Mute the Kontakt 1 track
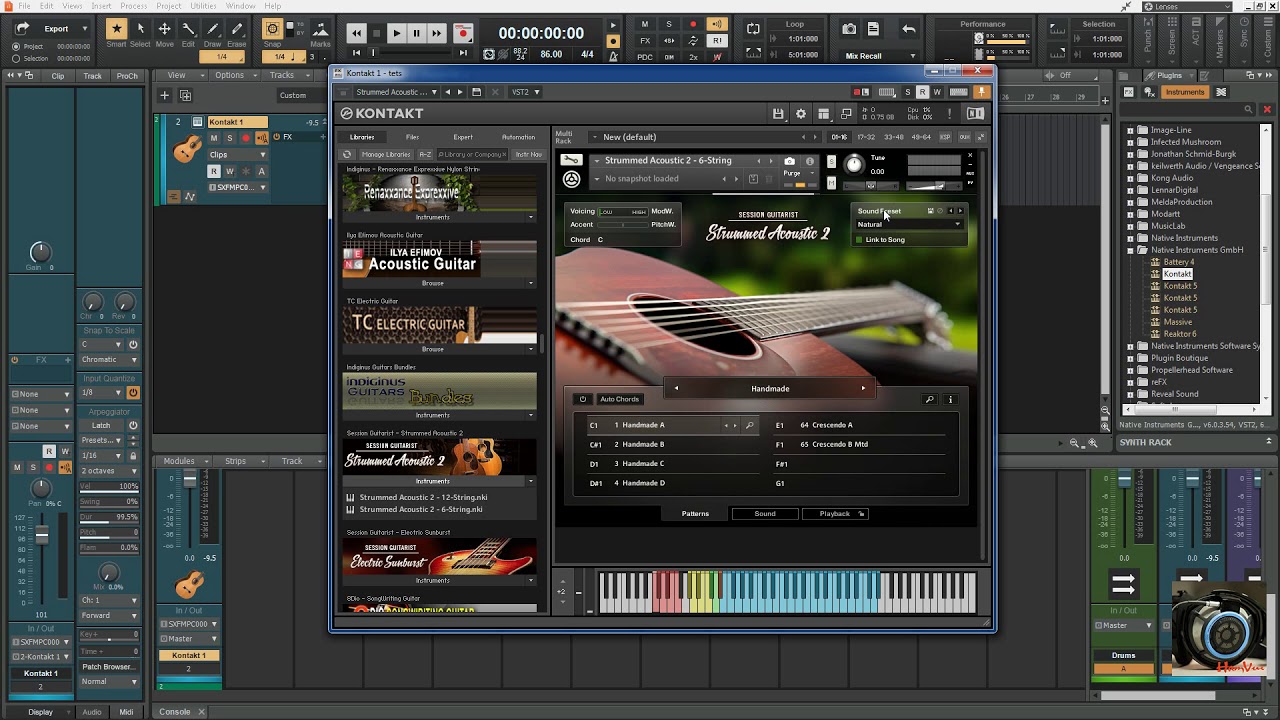1280x720 pixels. 213,138
